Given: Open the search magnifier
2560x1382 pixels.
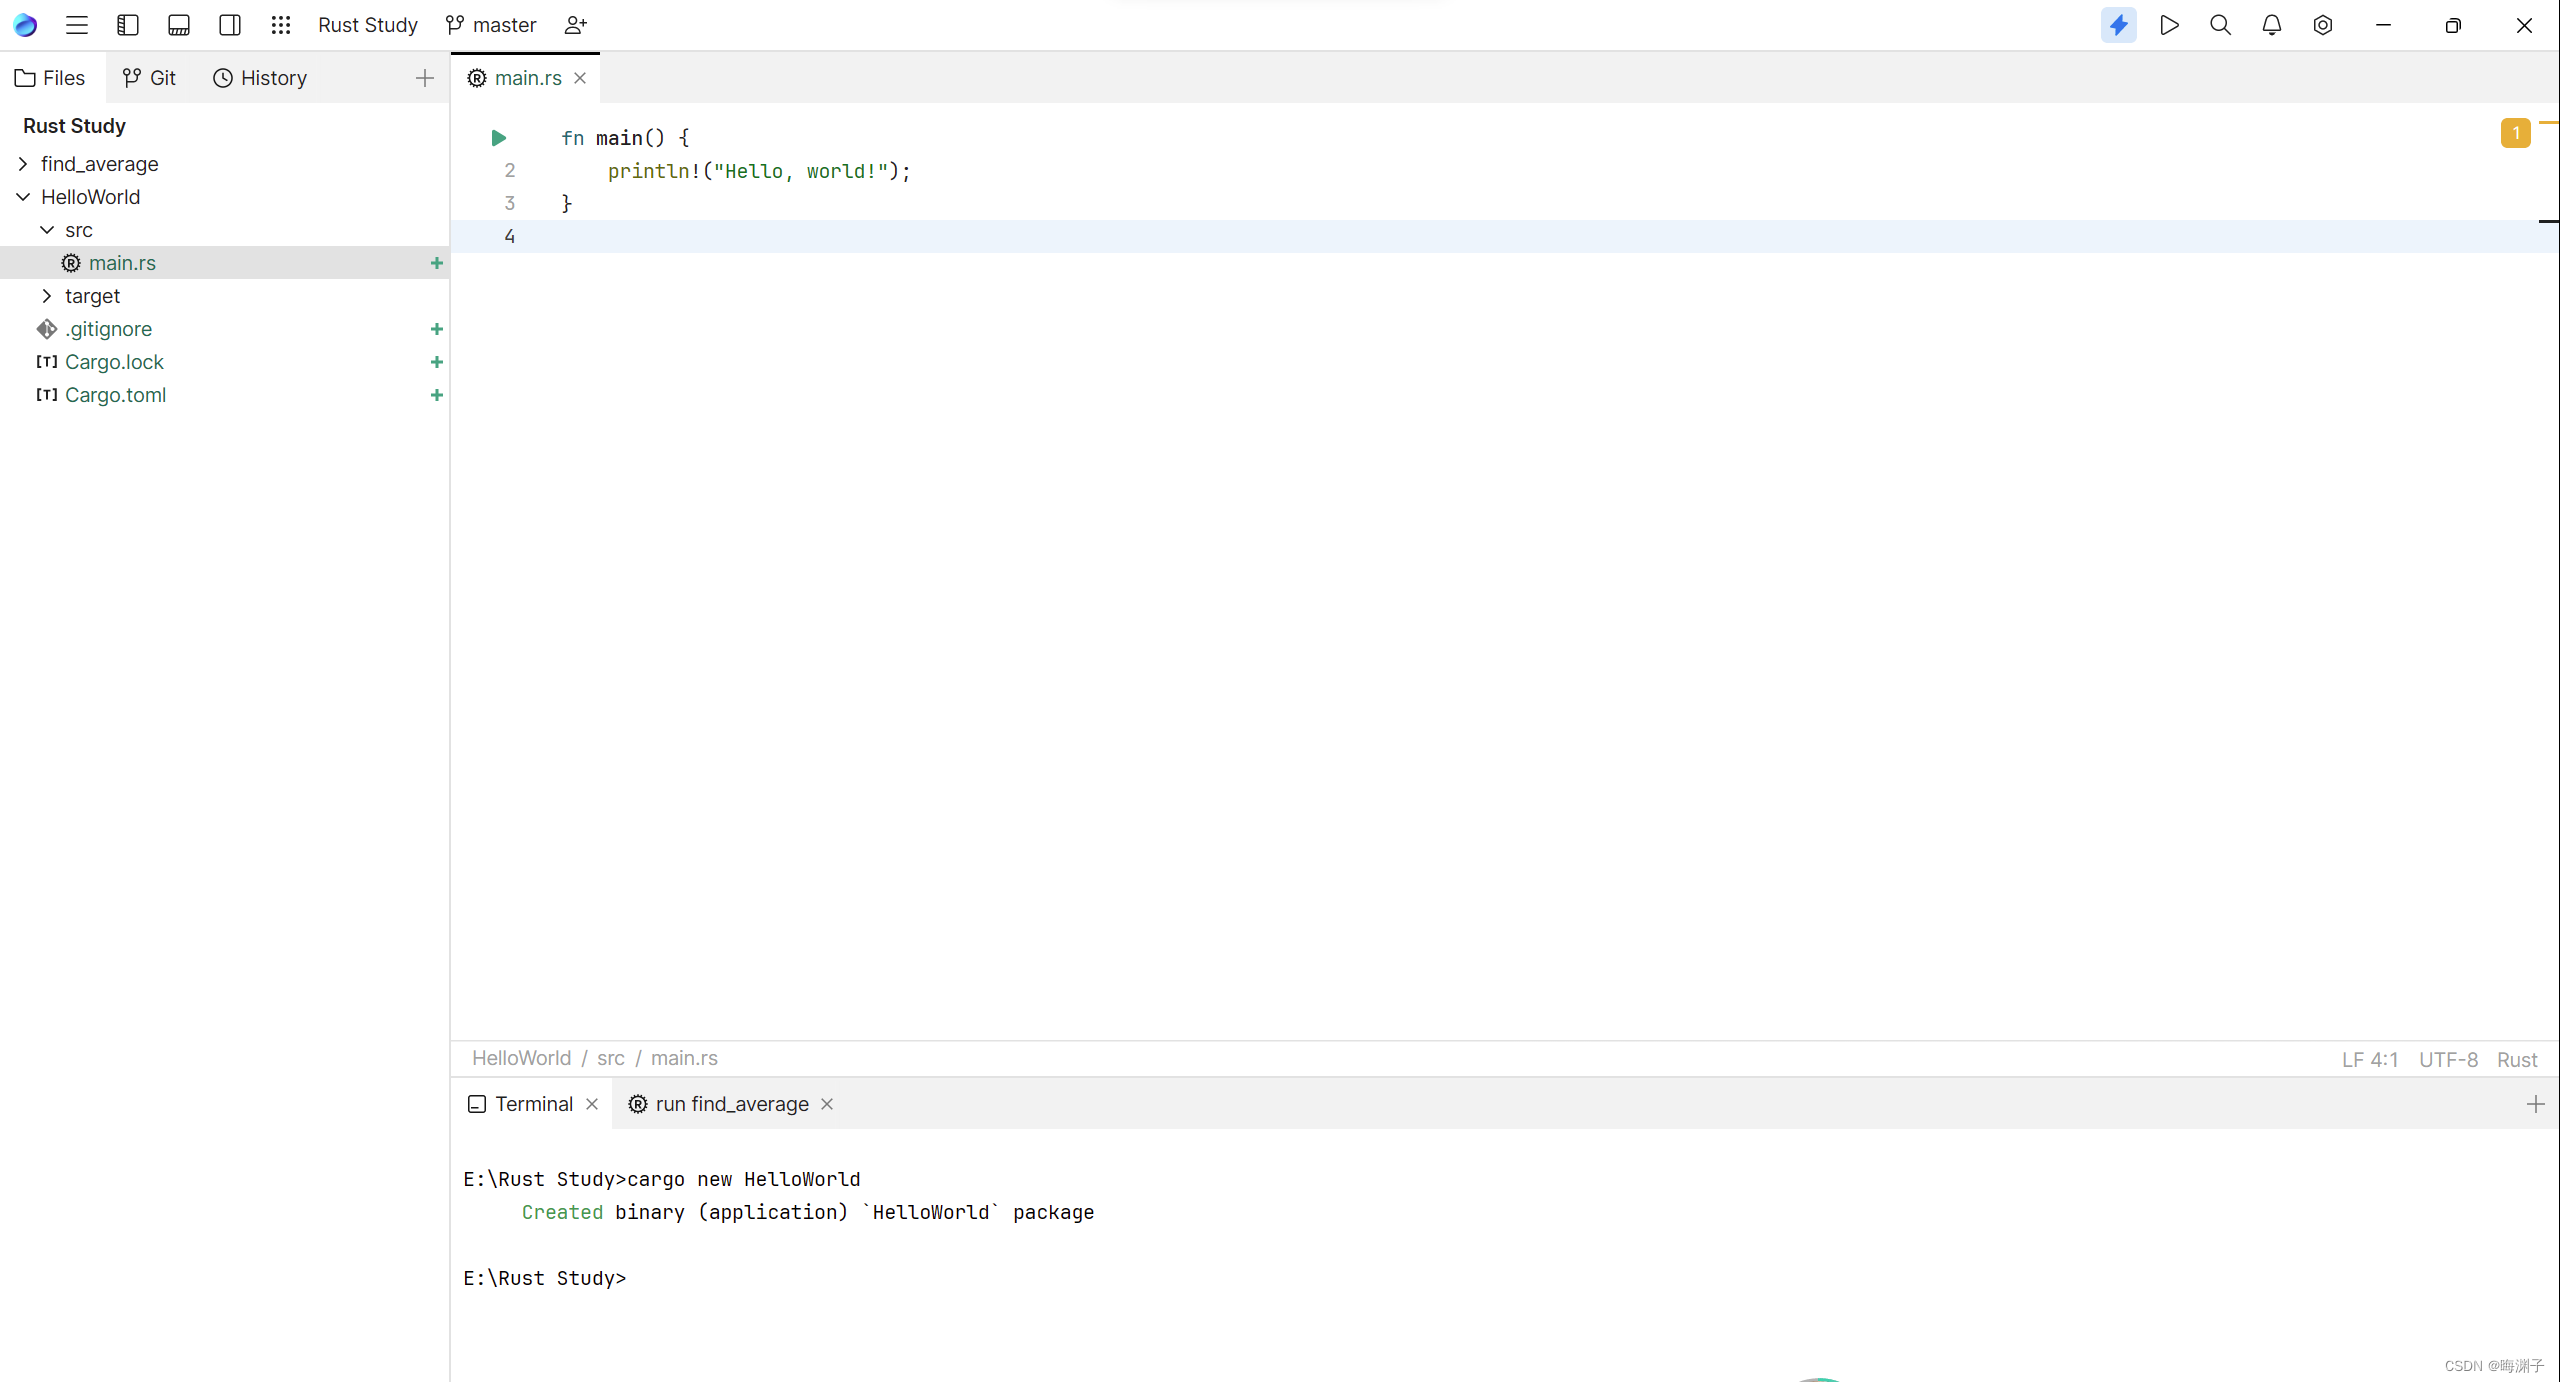Looking at the screenshot, I should (x=2220, y=25).
